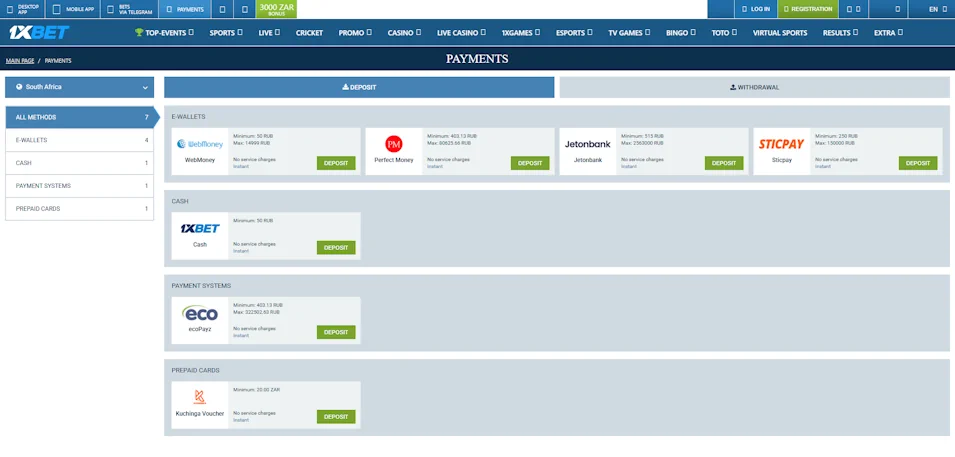This screenshot has width=955, height=457.
Task: Open the RESULTS menu
Action: click(x=840, y=33)
